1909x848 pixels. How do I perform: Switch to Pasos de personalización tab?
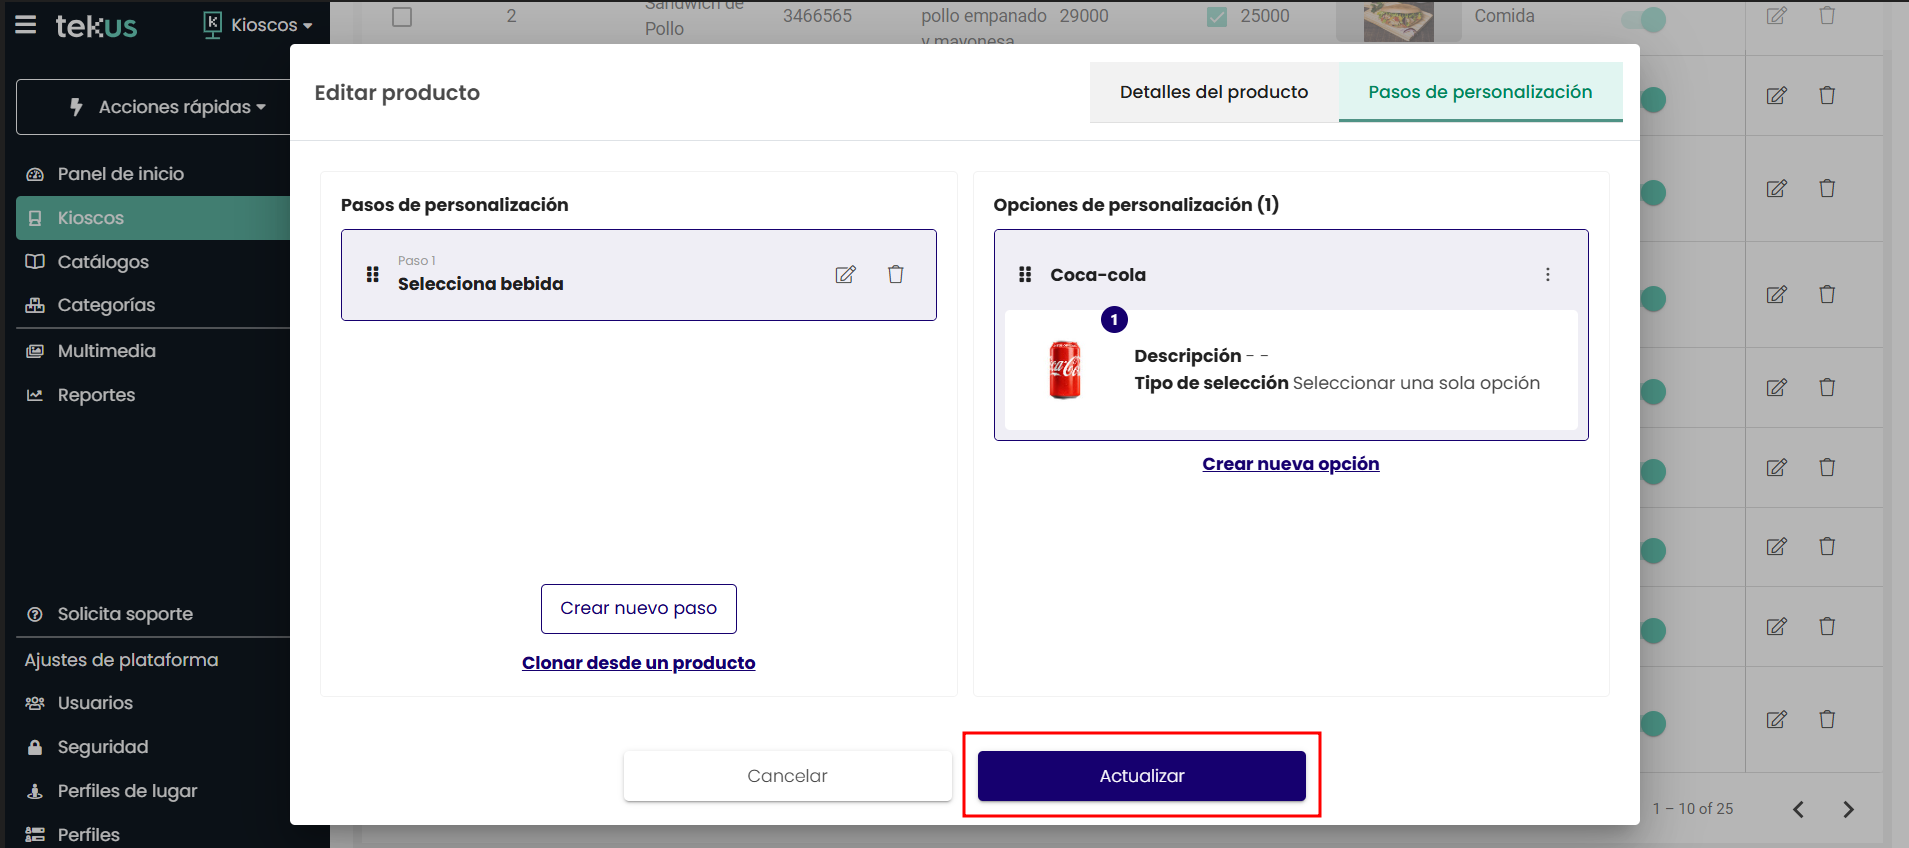[x=1480, y=92]
